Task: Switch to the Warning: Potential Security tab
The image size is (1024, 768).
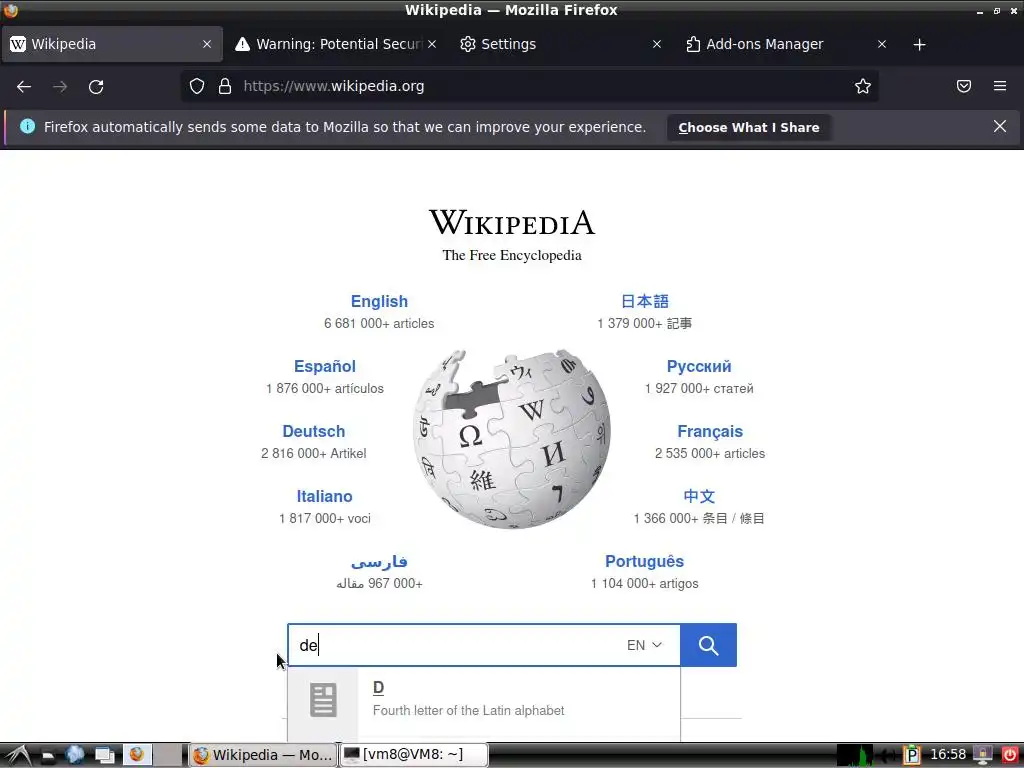Action: tap(336, 44)
